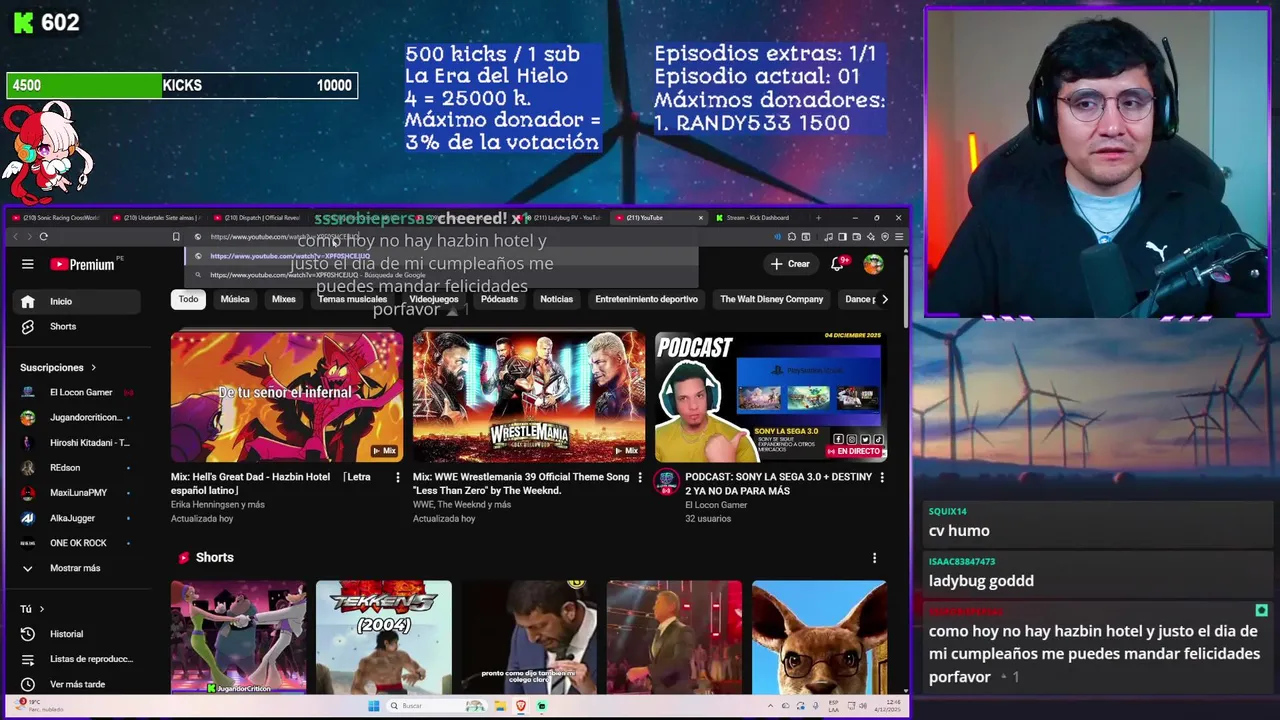Select Entretenimiento deportivo chip
The height and width of the screenshot is (720, 1280).
646,299
